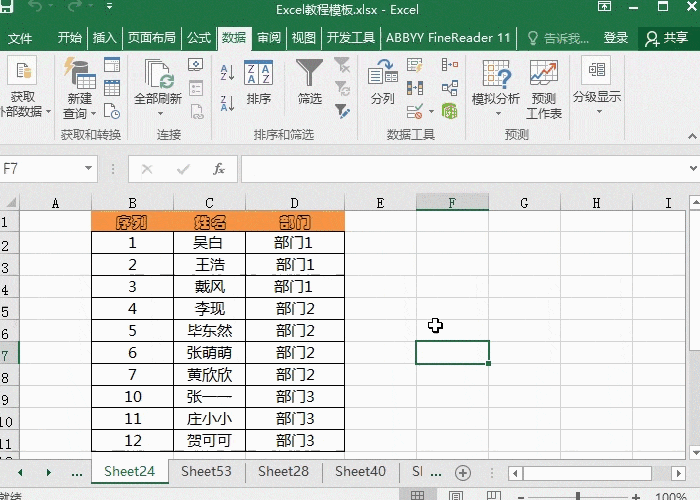Screen dimensions: 700x500
Task: Click the sheet tabs scroll-left arrow
Action: coord(20,472)
